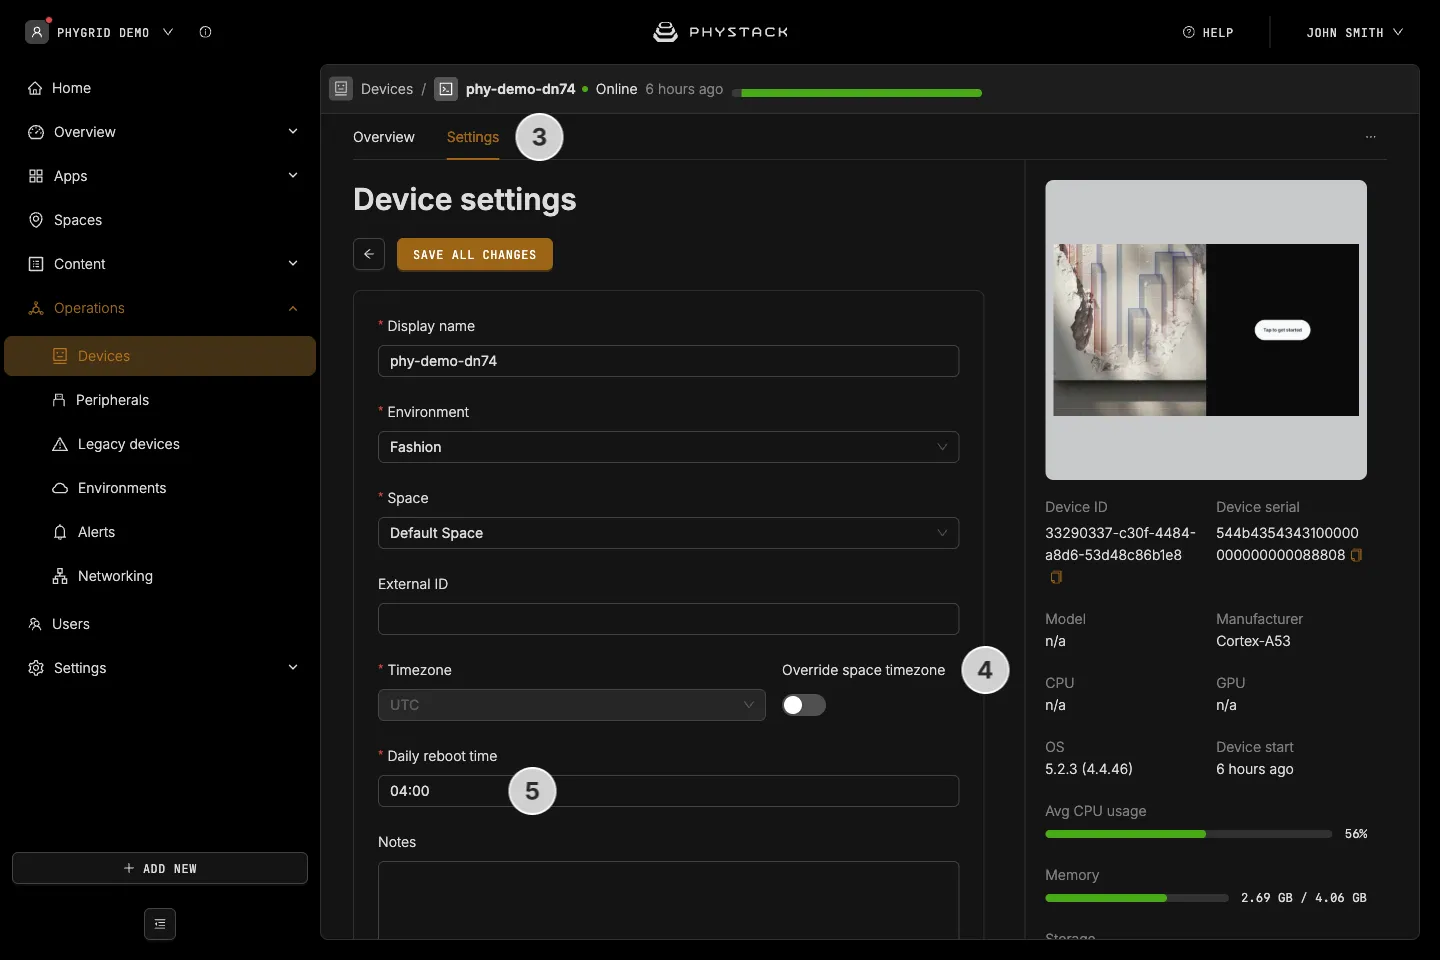
Task: Click SAVE ALL CHANGES button
Action: click(x=475, y=254)
